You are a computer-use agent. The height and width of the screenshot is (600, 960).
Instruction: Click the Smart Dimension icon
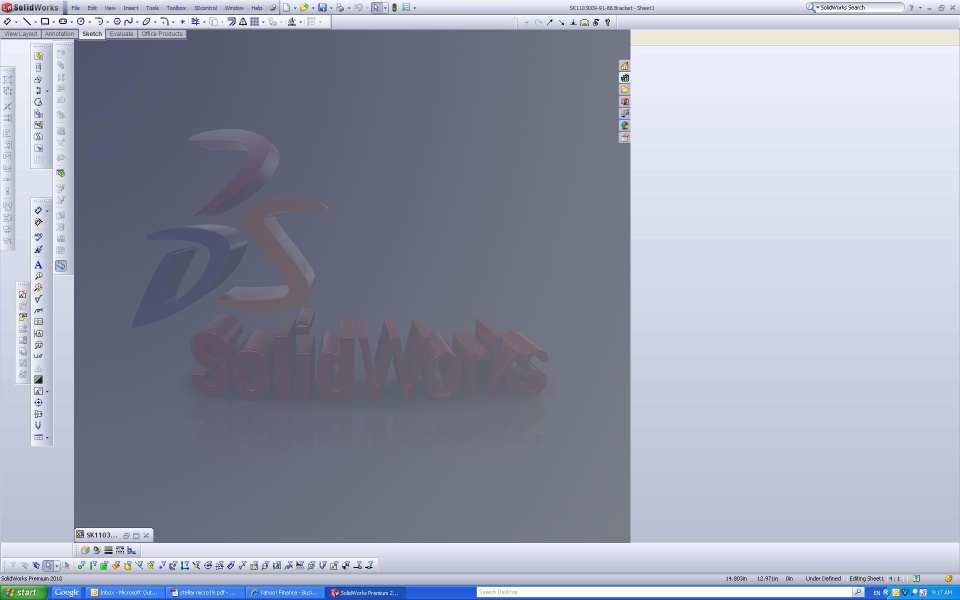tap(7, 21)
